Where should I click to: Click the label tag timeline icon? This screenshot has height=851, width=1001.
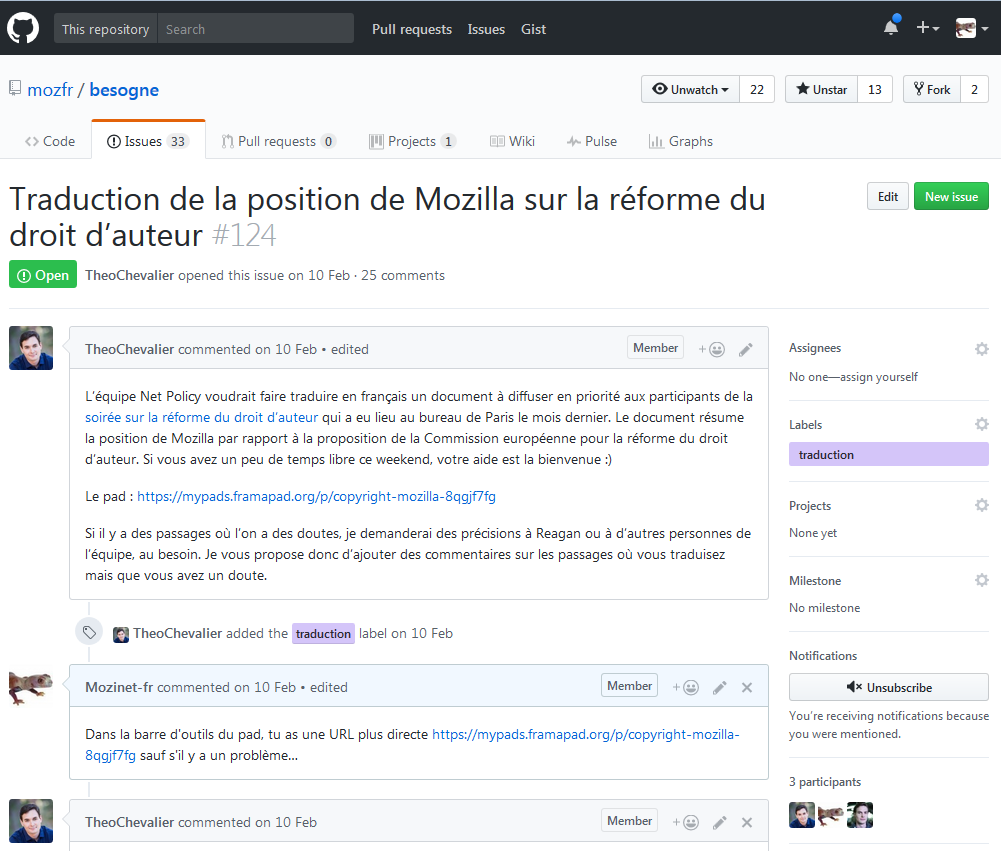pyautogui.click(x=89, y=632)
